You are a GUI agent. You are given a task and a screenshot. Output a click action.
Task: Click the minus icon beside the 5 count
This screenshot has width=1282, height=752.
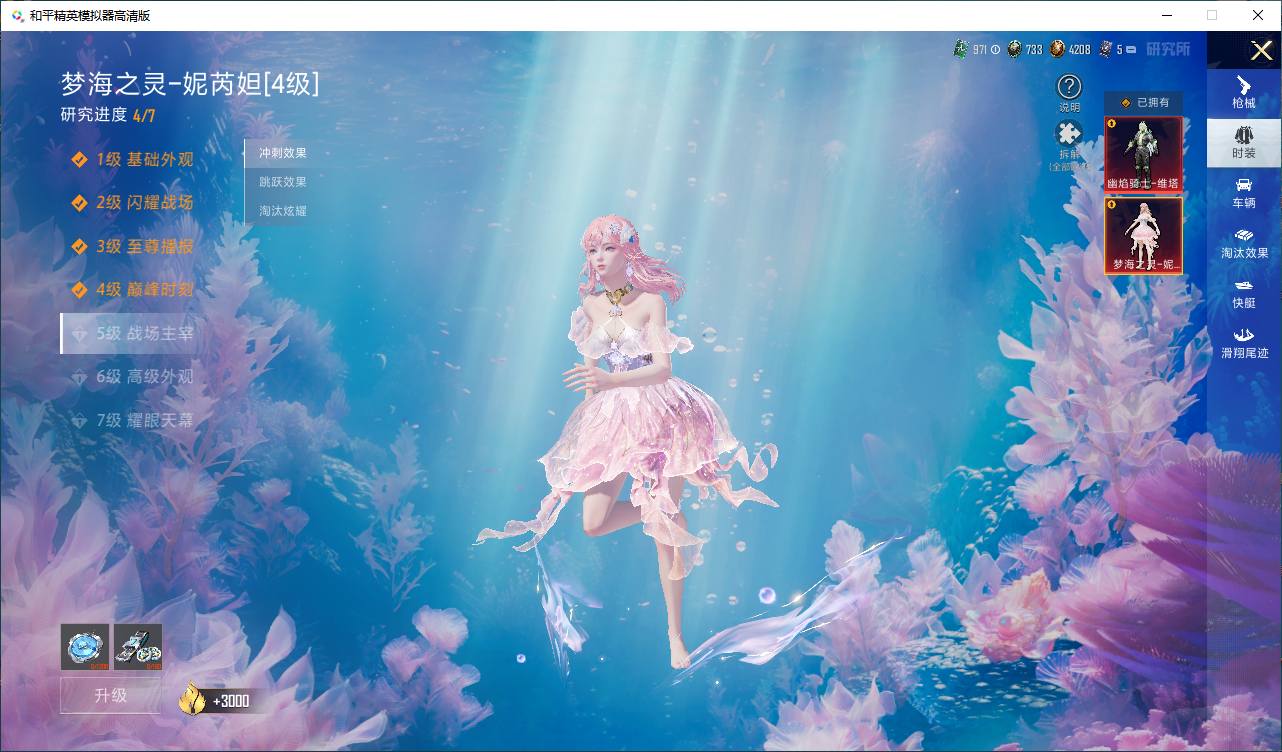coord(1131,49)
